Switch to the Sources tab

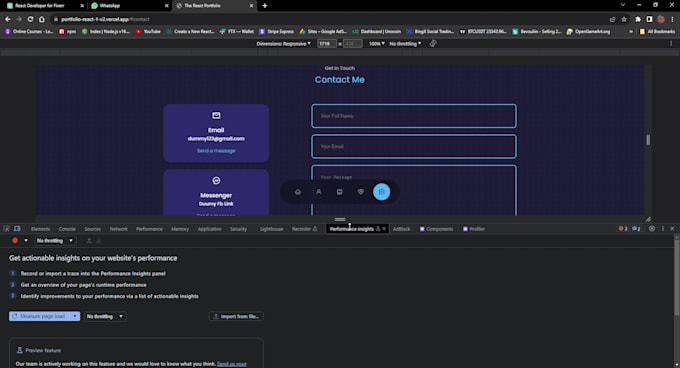click(x=92, y=229)
